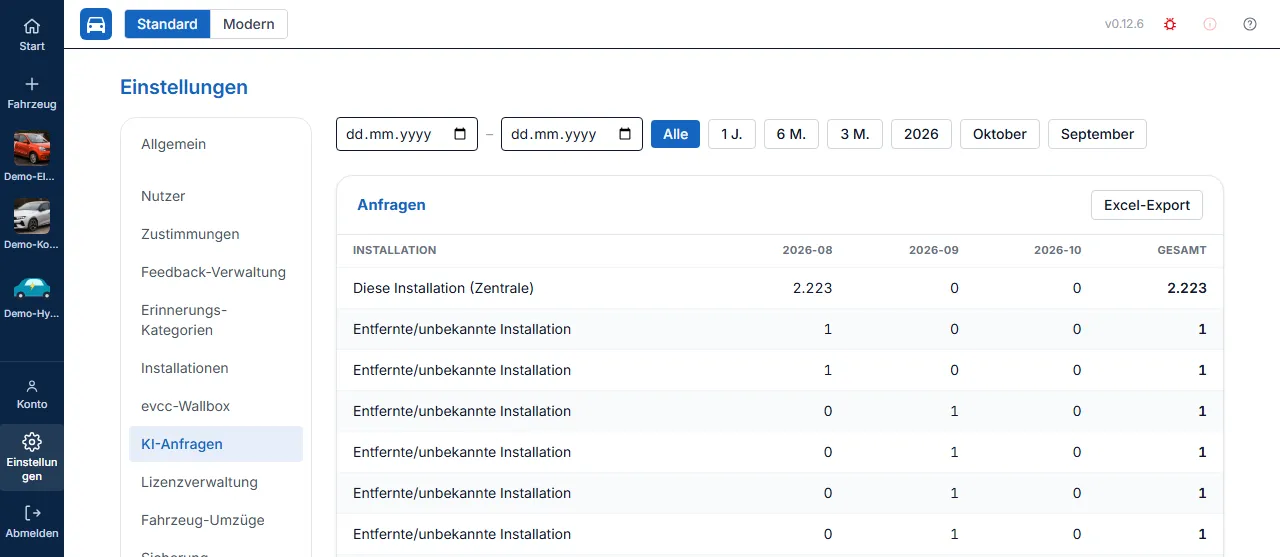
Task: Click the INSTALLATION column header
Action: tap(395, 250)
